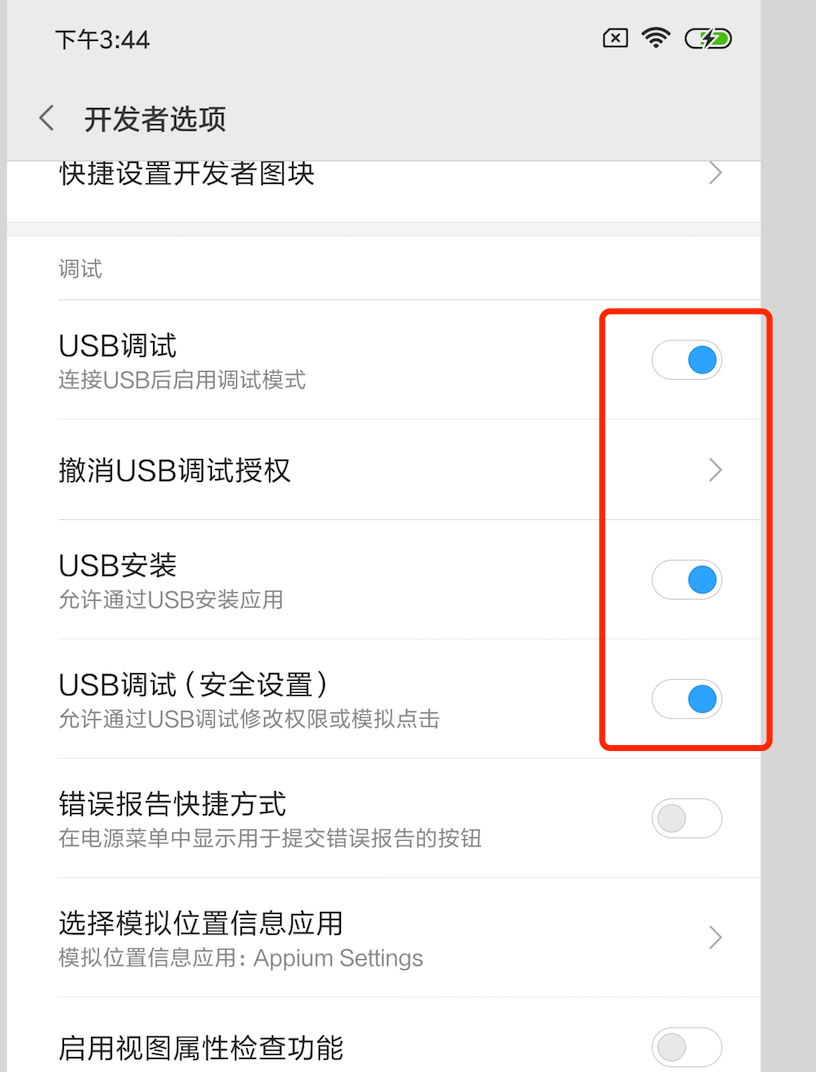Tap the 开发者选项 page title
Screen dimensions: 816x1072
(155, 119)
